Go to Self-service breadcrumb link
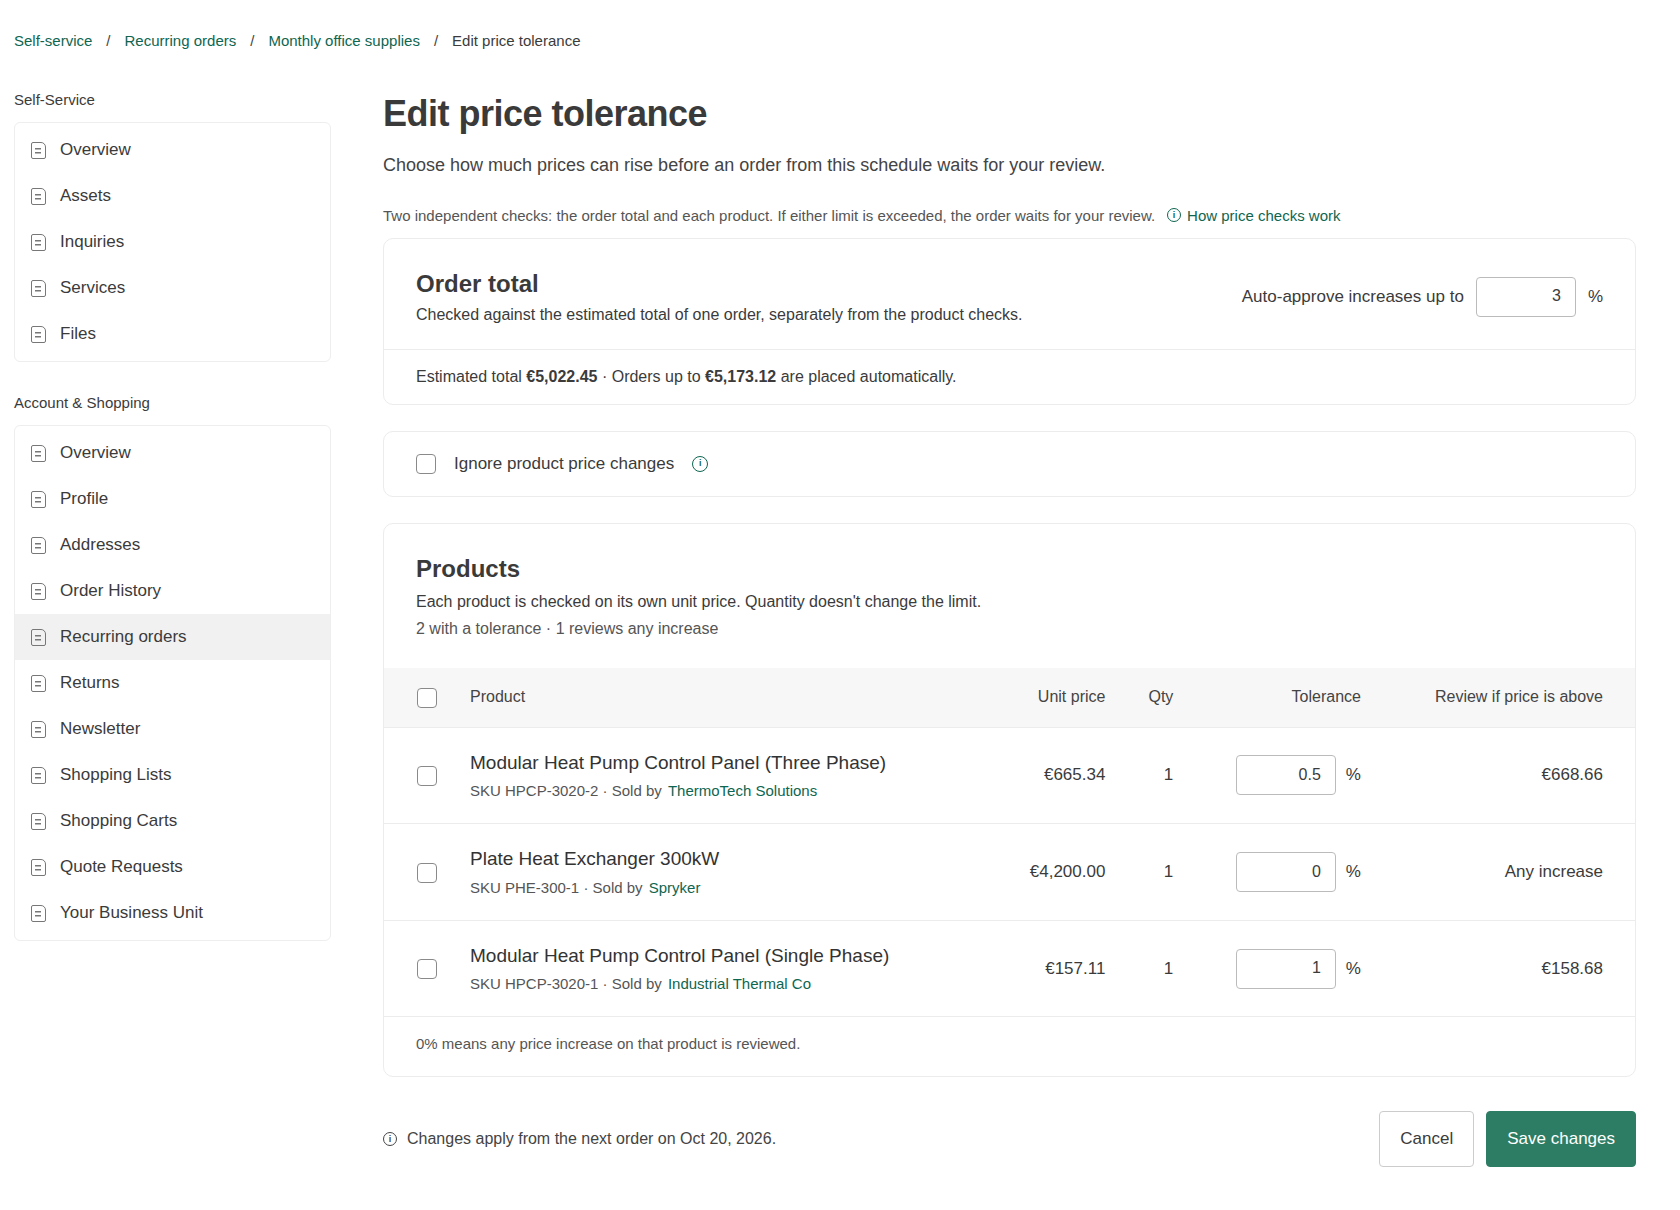The height and width of the screenshot is (1210, 1680). click(53, 41)
